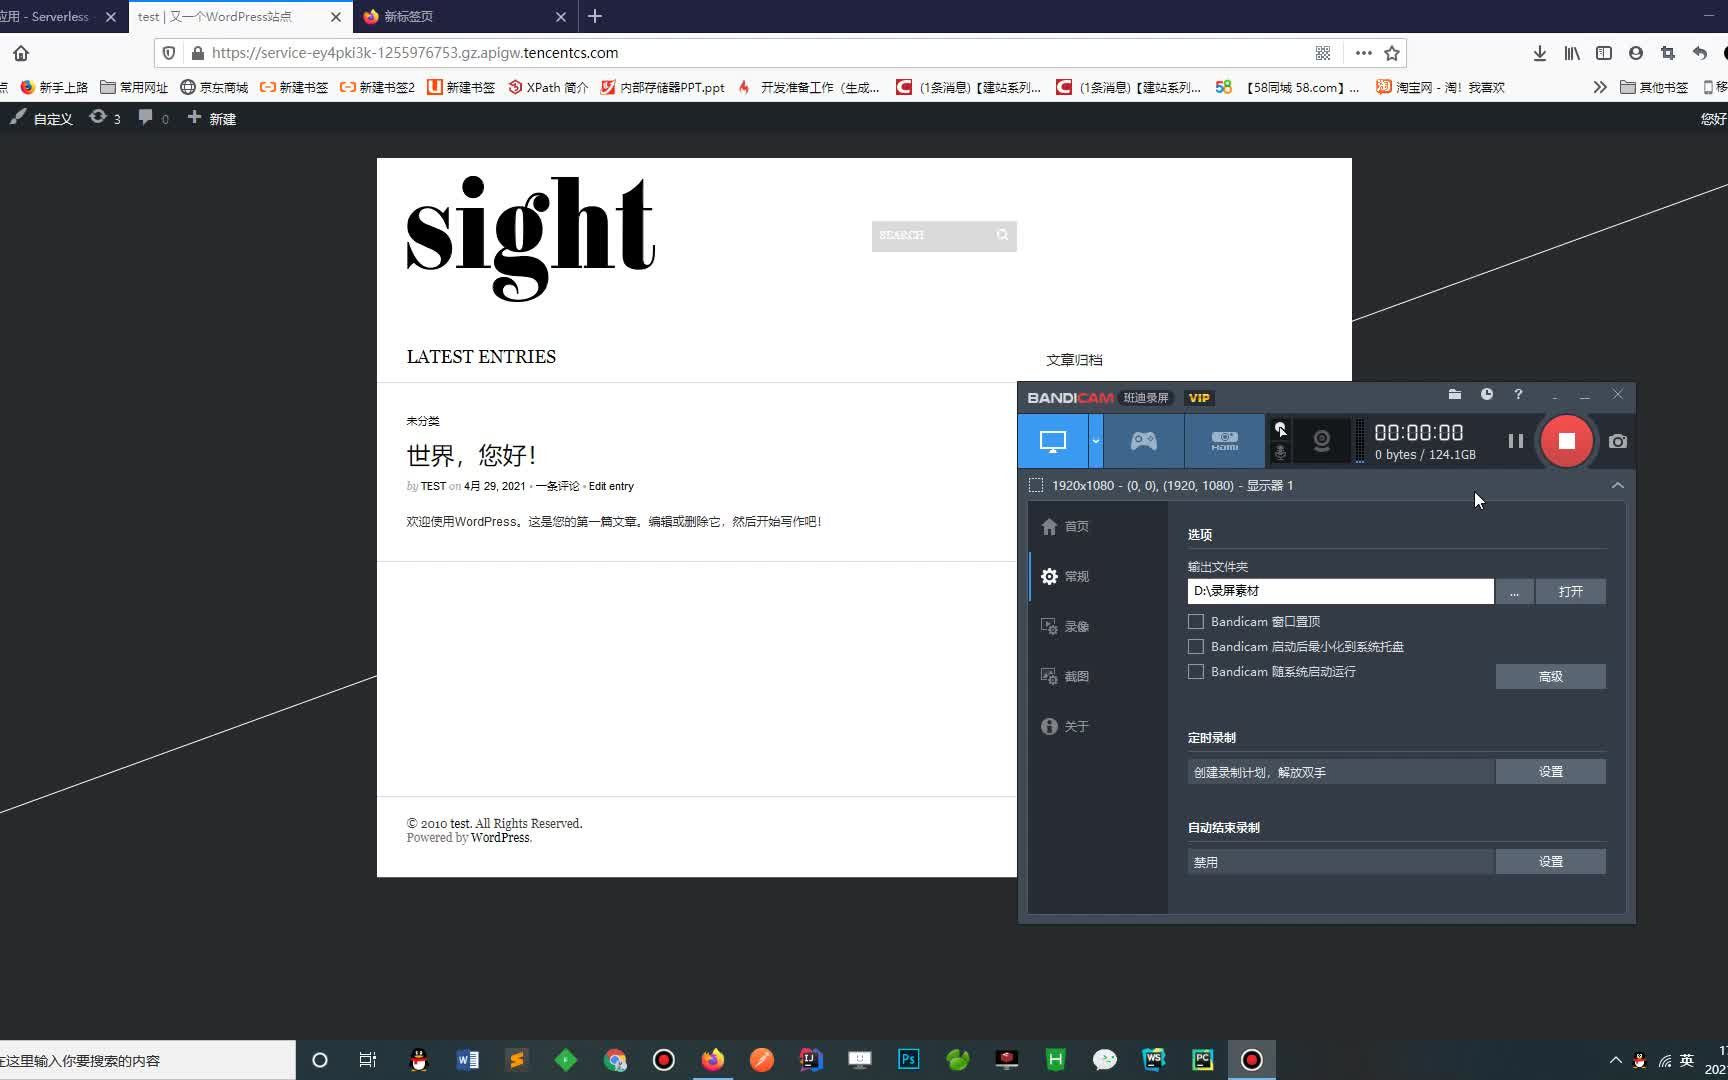Open the 首页 tab in Bandicam
Viewport: 1728px width, 1080px height.
pyautogui.click(x=1066, y=526)
